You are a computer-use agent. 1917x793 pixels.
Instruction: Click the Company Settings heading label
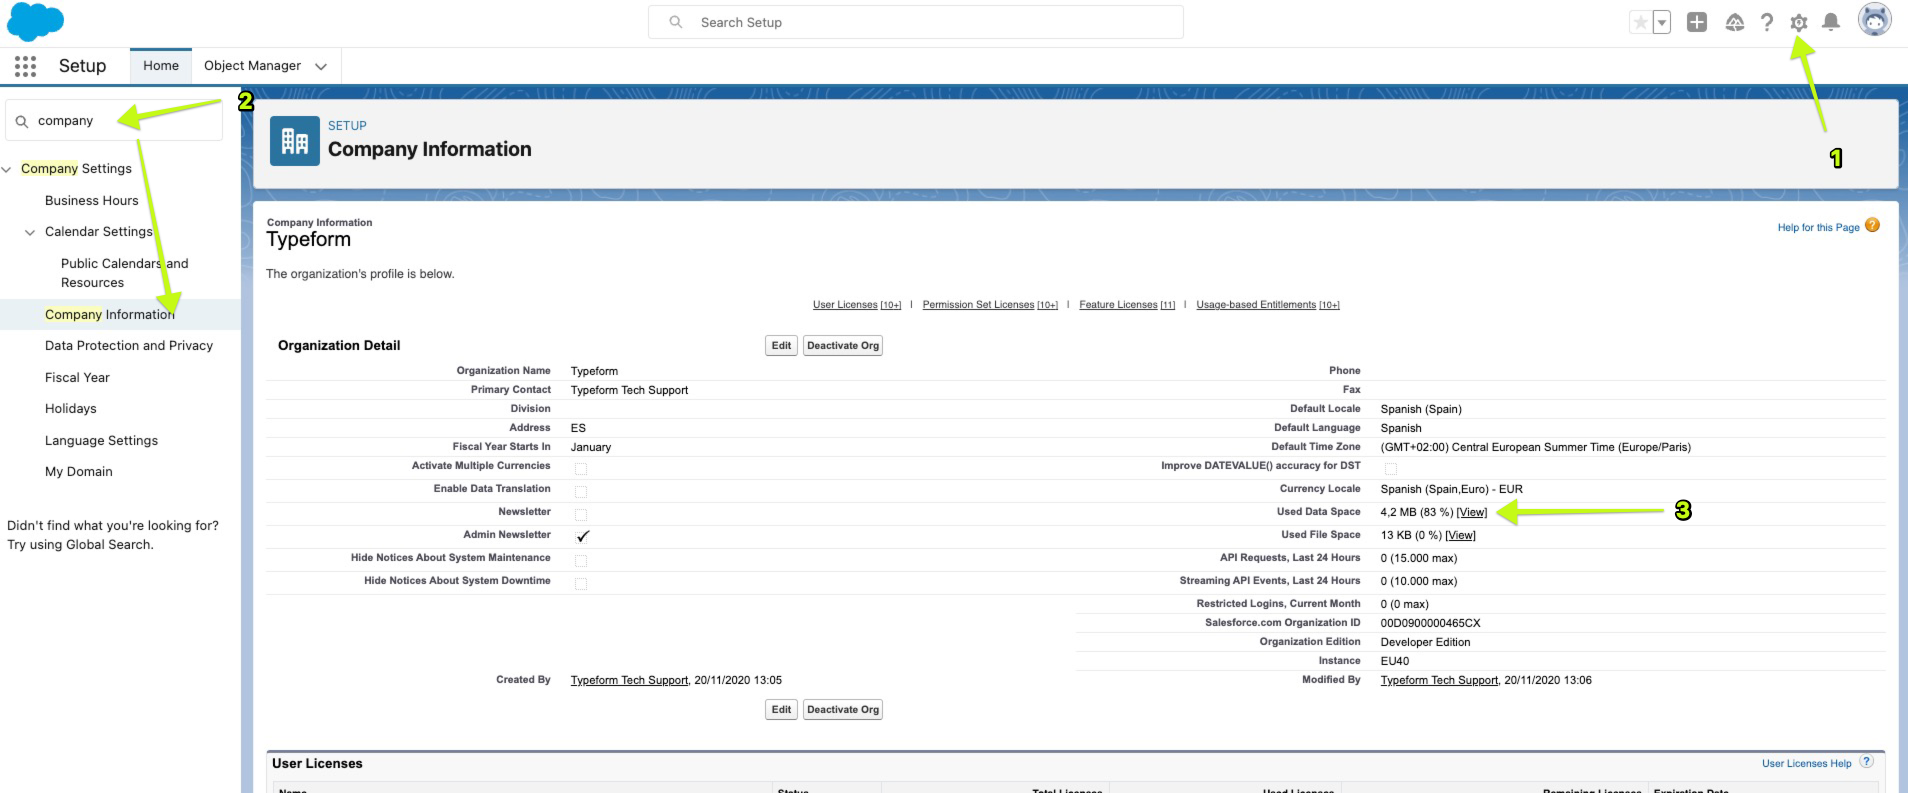coord(76,169)
